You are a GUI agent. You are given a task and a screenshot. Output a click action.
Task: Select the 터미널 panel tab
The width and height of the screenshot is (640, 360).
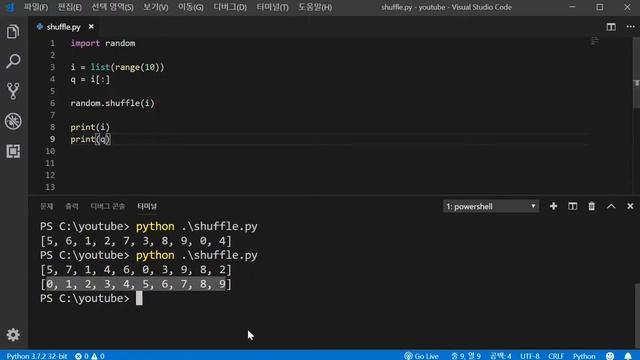pos(147,206)
